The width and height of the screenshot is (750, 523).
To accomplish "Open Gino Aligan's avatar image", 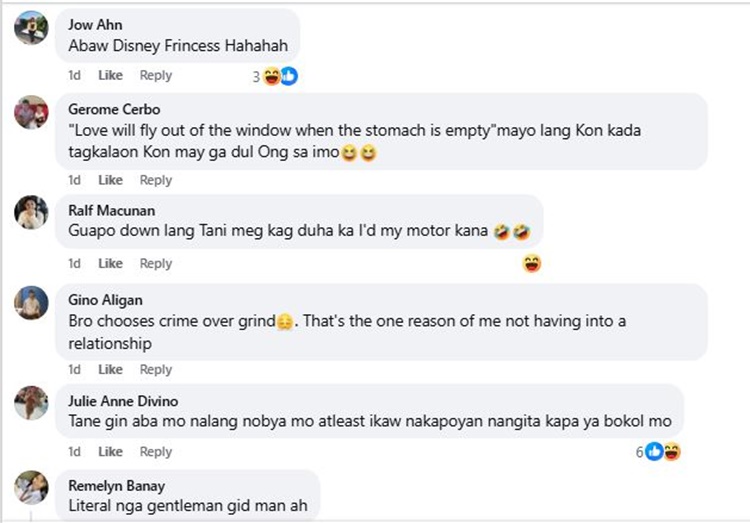I will click(x=31, y=302).
